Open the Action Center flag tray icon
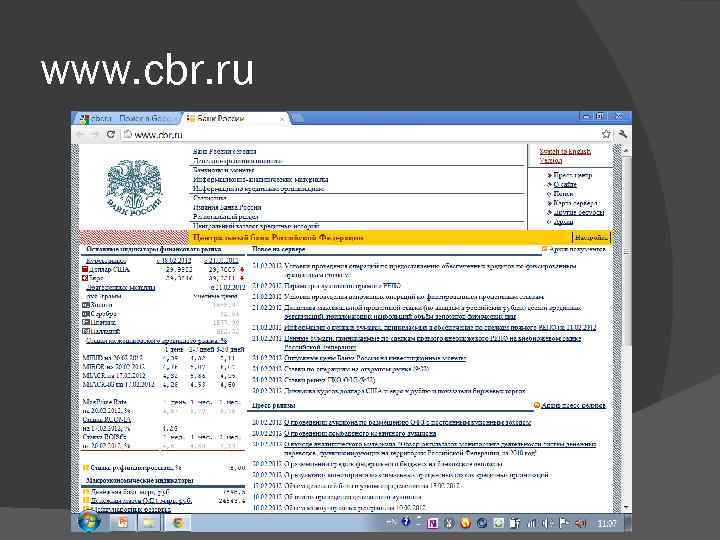Image resolution: width=720 pixels, height=540 pixels. point(564,523)
